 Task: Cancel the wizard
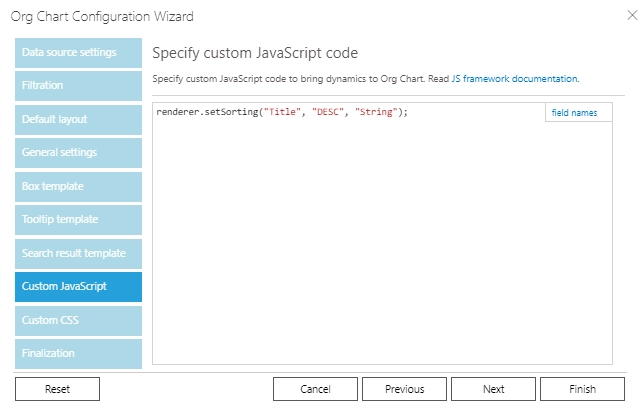315,389
